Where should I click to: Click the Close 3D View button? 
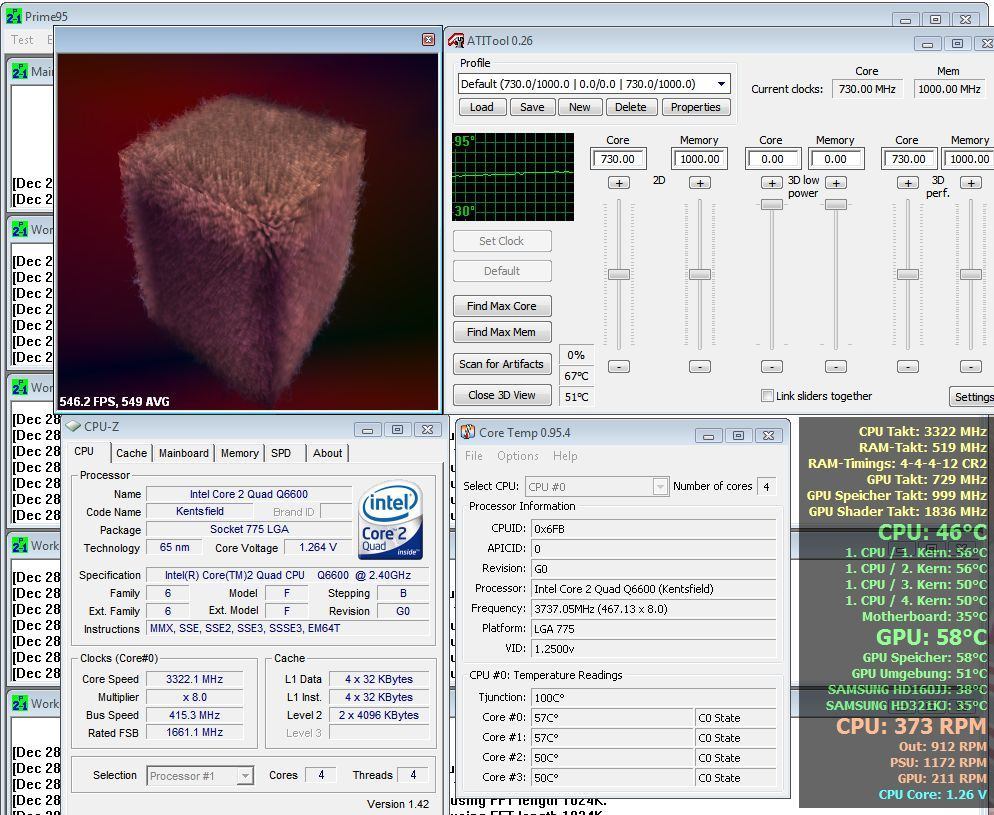501,395
